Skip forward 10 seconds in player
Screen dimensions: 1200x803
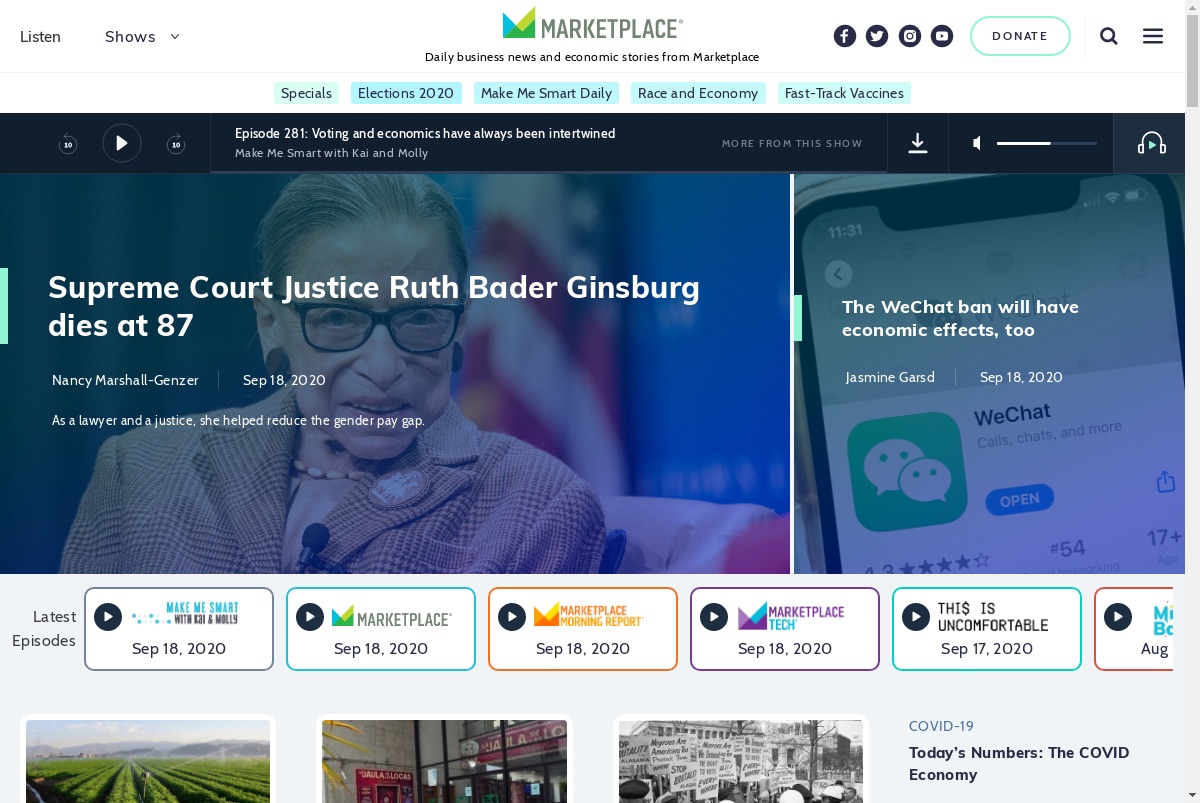coord(176,144)
